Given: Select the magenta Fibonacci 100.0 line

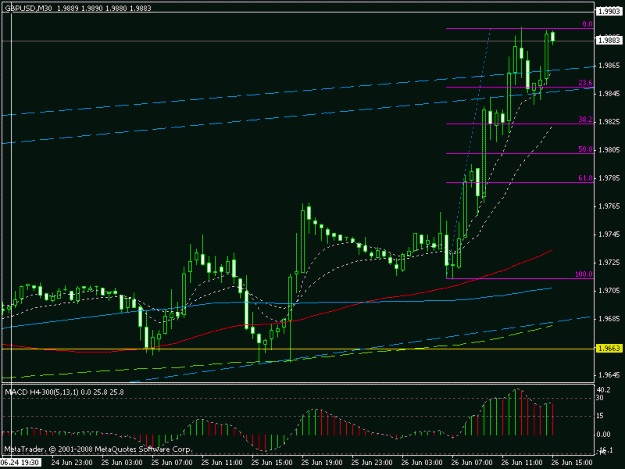Looking at the screenshot, I should 520,279.
